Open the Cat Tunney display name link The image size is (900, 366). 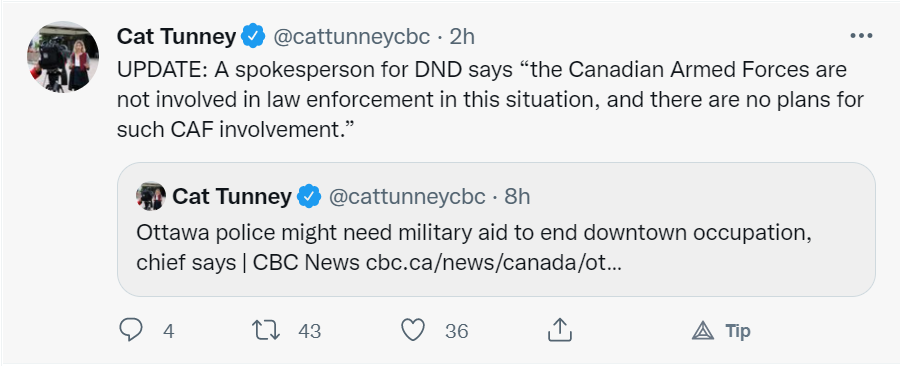pyautogui.click(x=176, y=37)
